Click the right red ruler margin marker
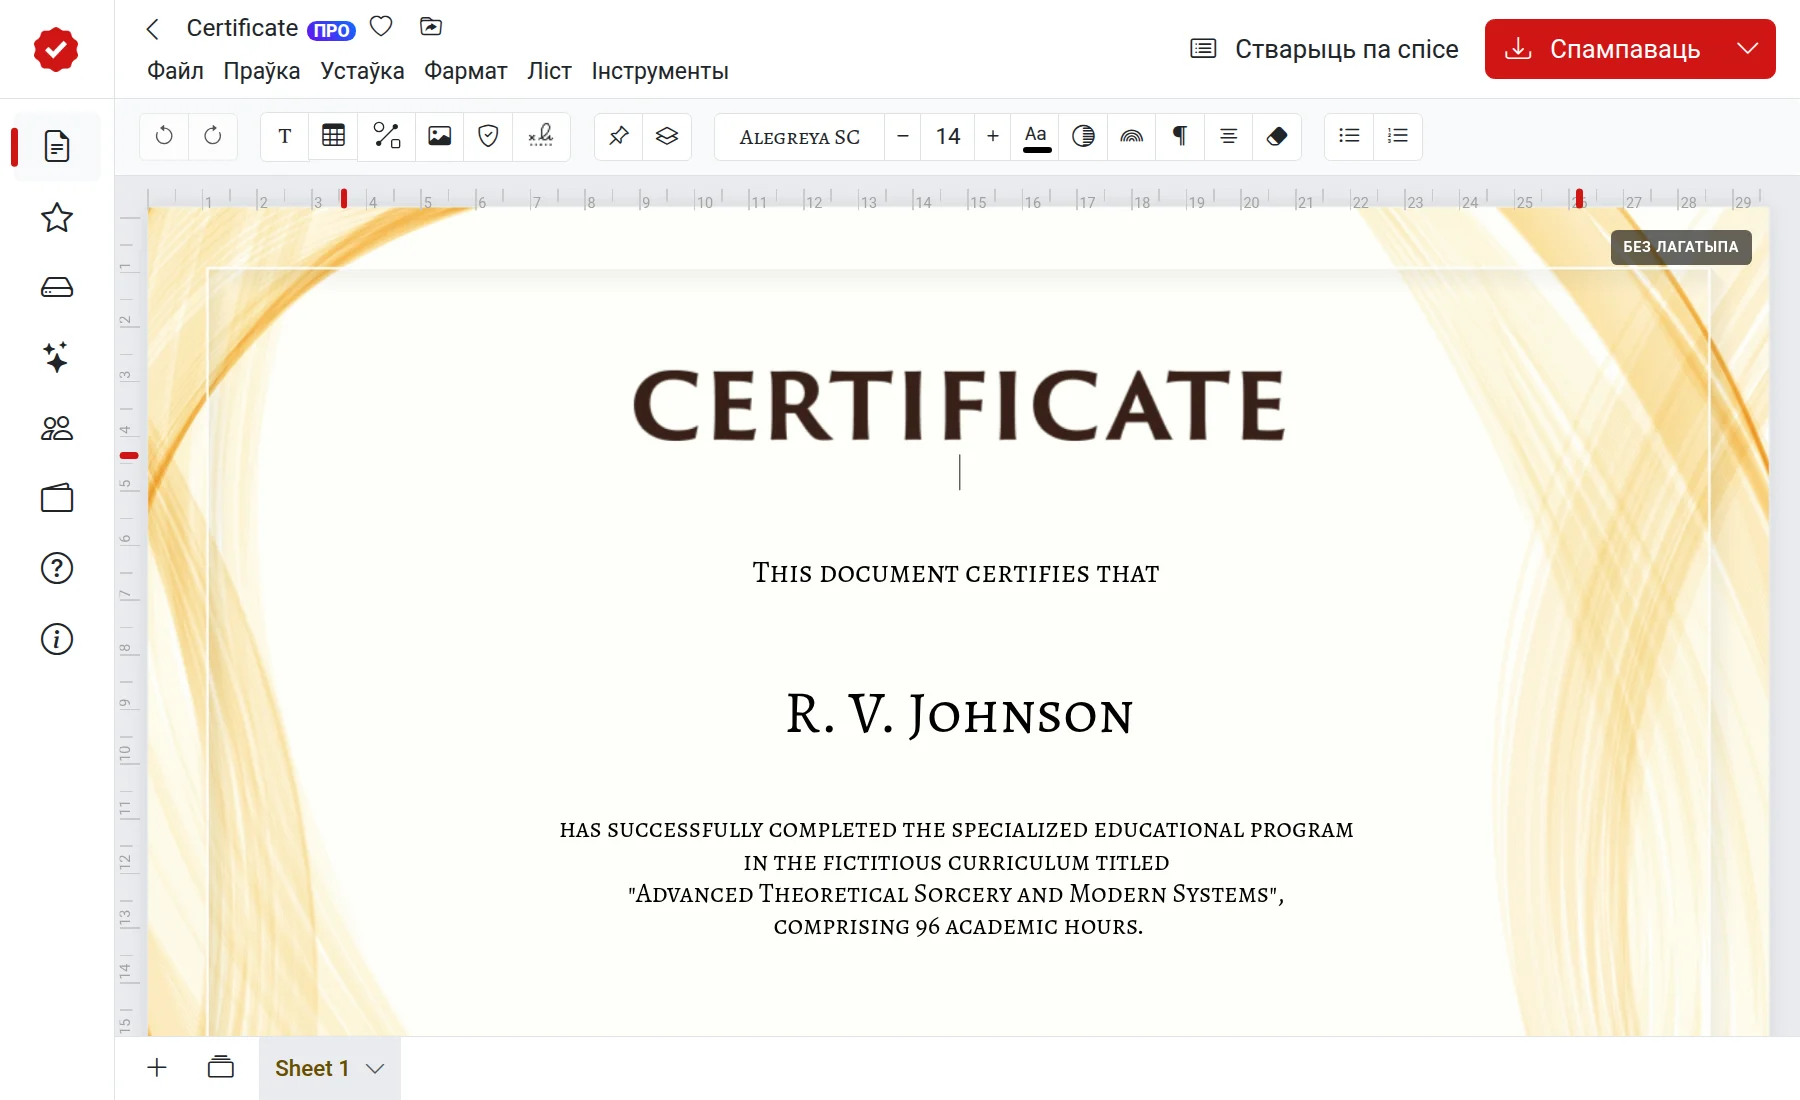1800x1100 pixels. (1579, 198)
